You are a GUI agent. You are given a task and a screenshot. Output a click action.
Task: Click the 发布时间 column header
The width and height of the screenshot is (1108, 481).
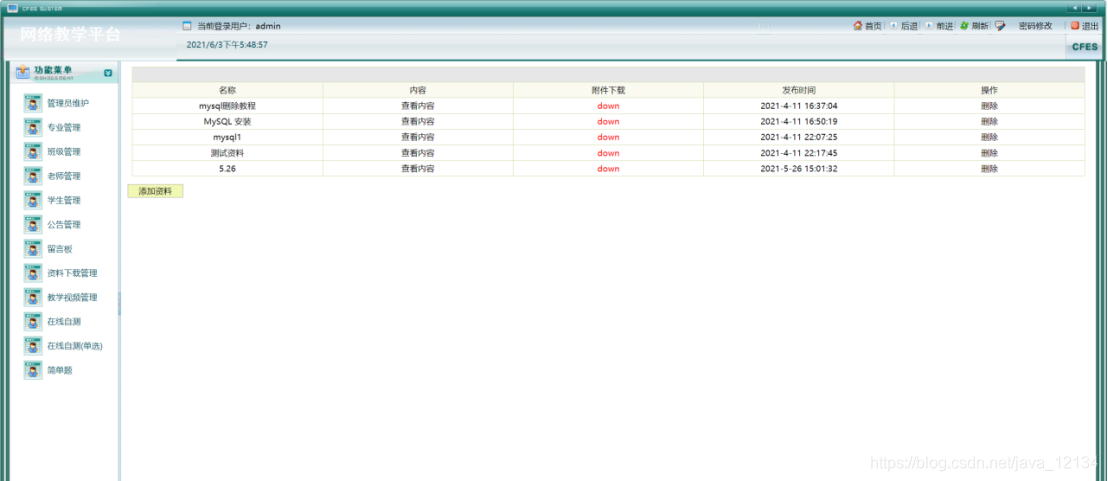click(798, 90)
